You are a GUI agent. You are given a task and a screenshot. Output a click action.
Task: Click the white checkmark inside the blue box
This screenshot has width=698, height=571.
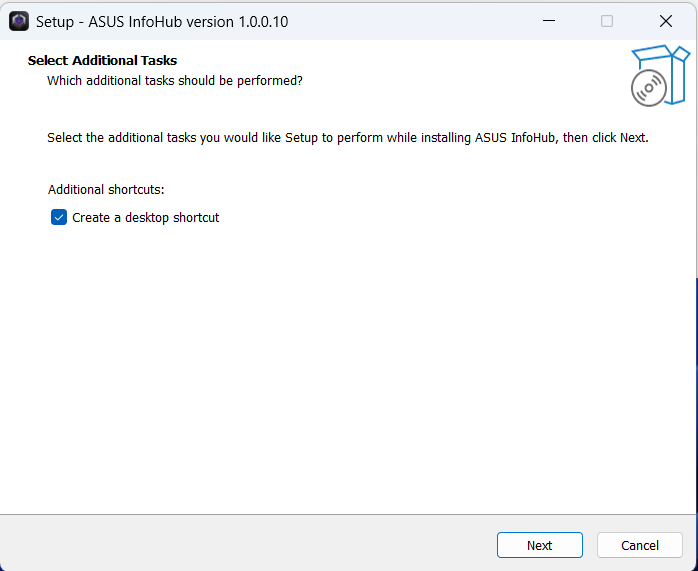(x=59, y=218)
